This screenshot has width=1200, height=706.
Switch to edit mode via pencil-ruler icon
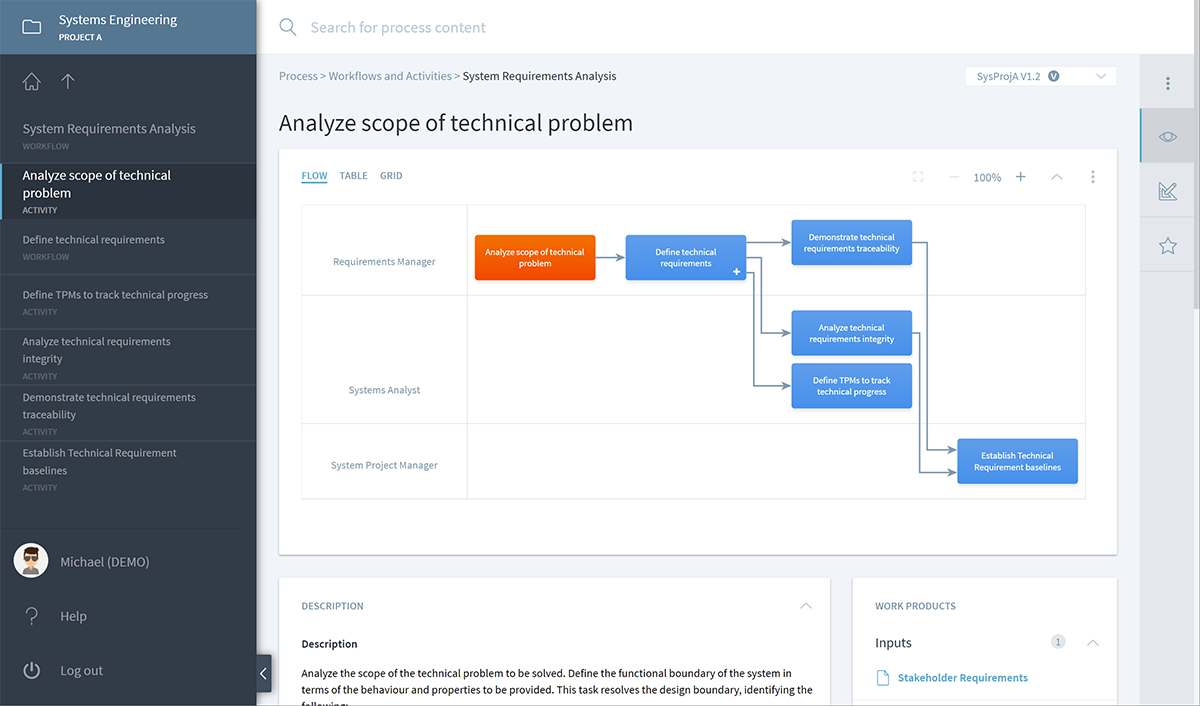[1167, 189]
